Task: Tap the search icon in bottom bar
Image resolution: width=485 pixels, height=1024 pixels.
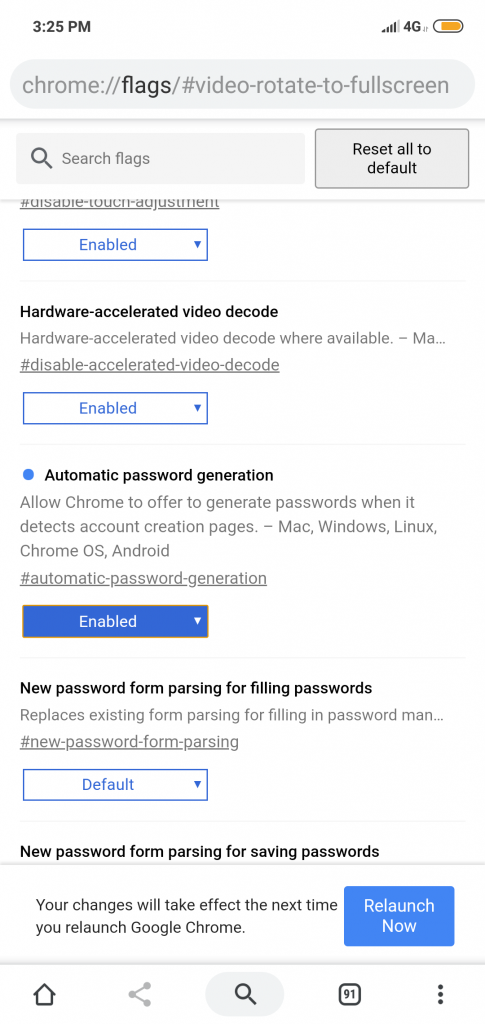Action: (245, 995)
